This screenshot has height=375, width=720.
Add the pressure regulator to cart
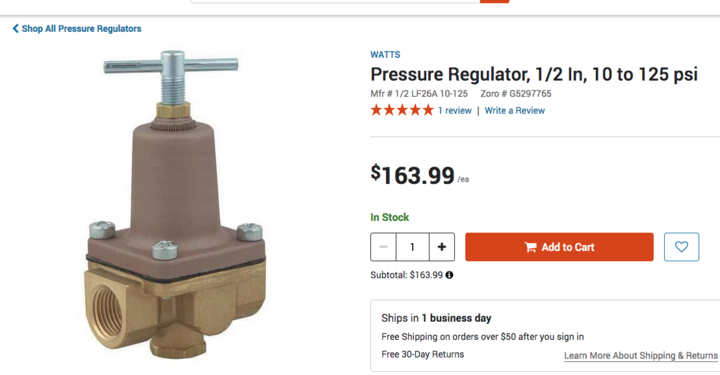pyautogui.click(x=559, y=247)
